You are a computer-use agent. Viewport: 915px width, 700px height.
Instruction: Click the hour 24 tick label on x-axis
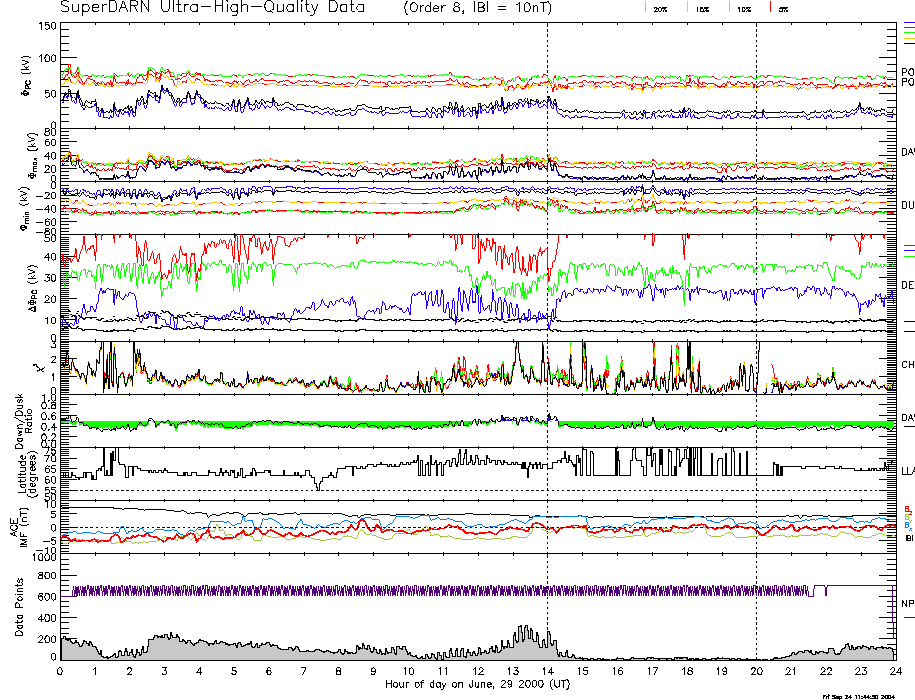tap(893, 670)
